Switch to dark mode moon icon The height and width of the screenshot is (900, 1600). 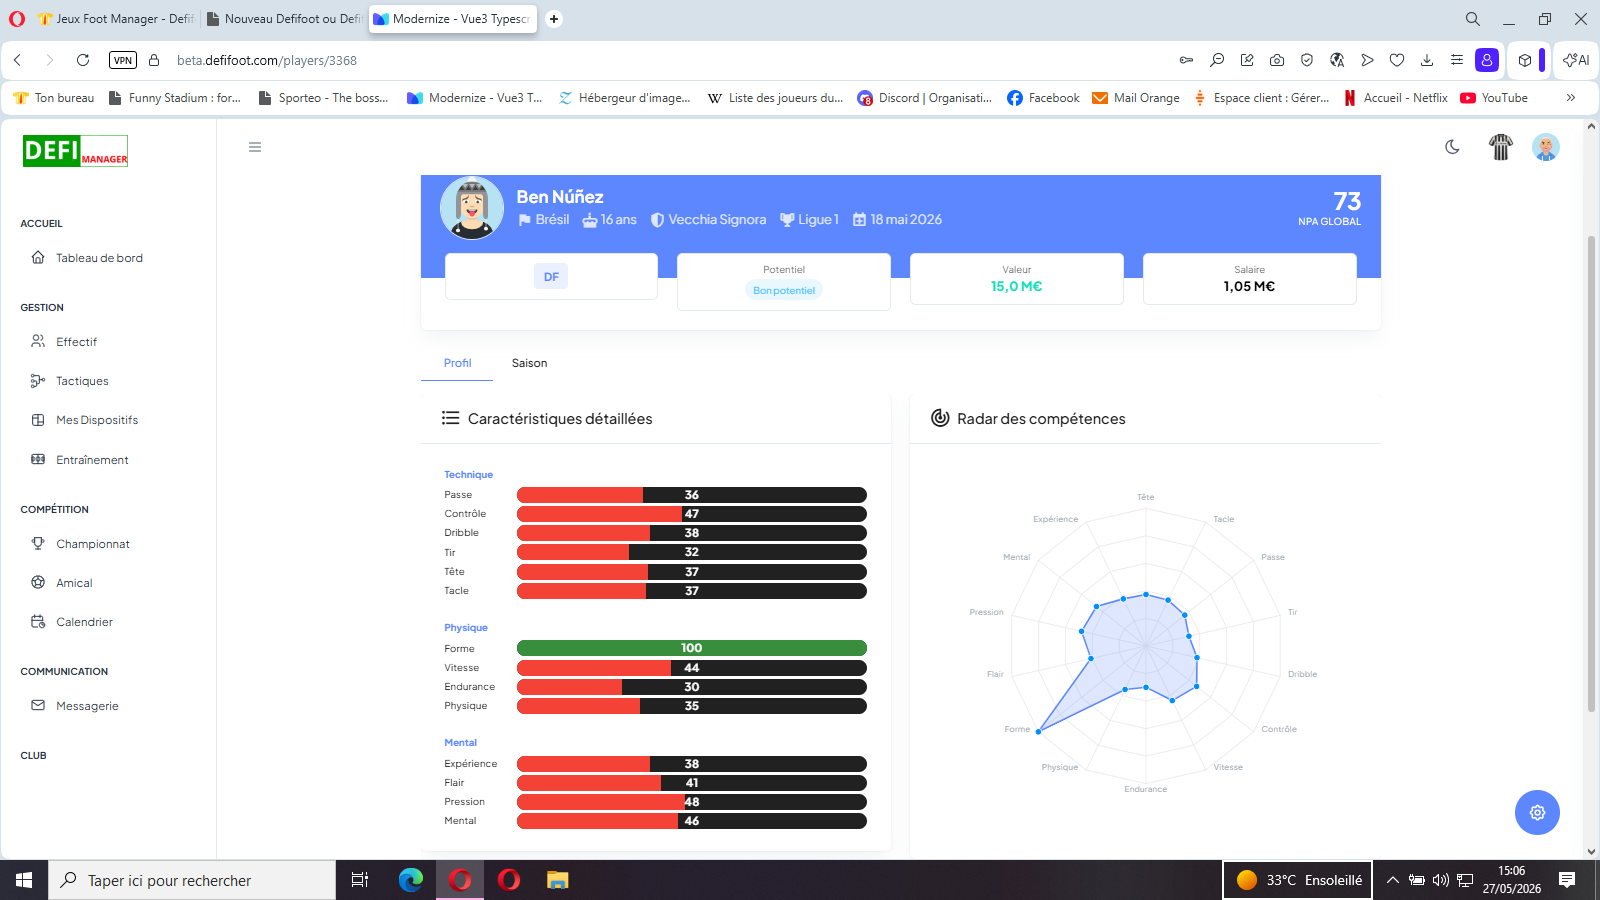pyautogui.click(x=1452, y=147)
